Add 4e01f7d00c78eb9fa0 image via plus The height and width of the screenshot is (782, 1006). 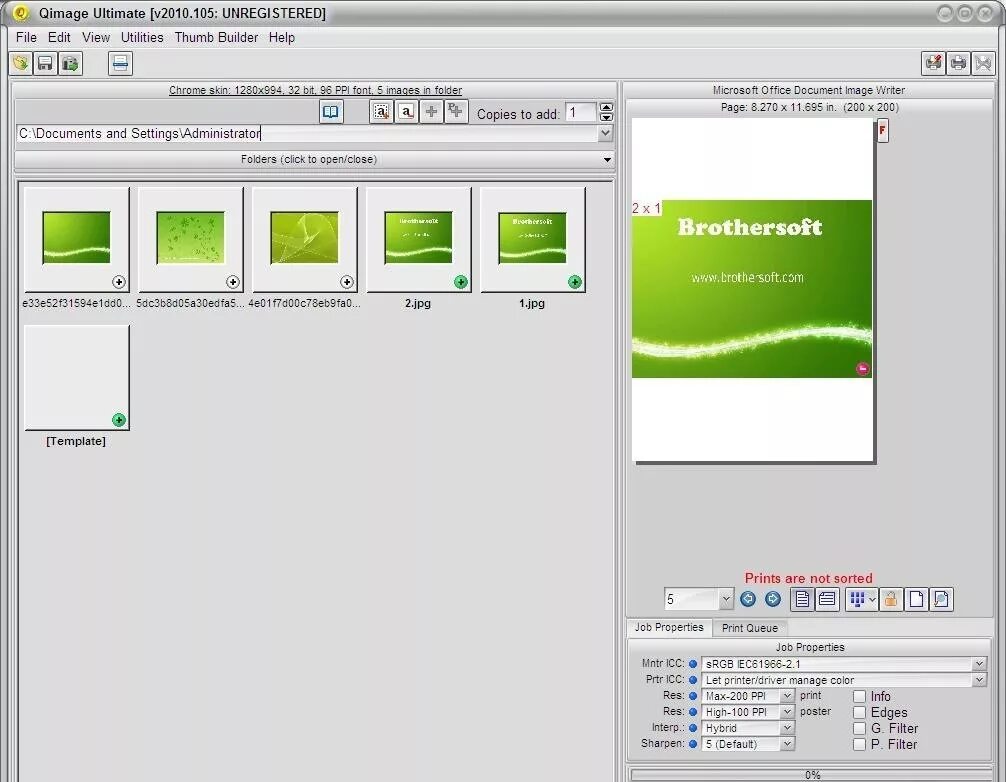[347, 282]
